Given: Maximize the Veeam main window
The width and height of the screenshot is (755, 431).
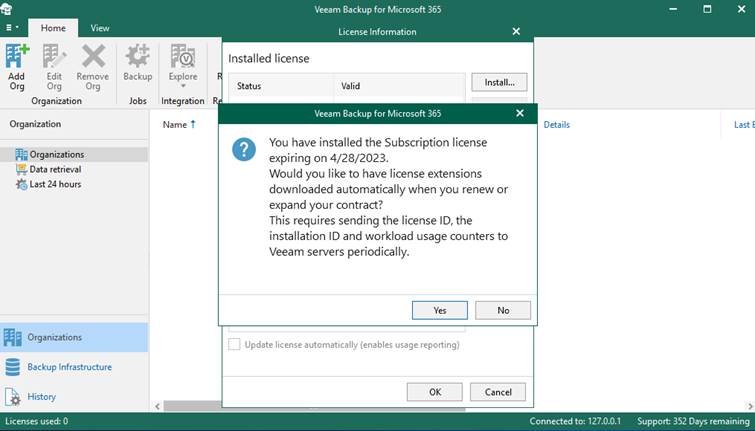Looking at the screenshot, I should [x=707, y=9].
